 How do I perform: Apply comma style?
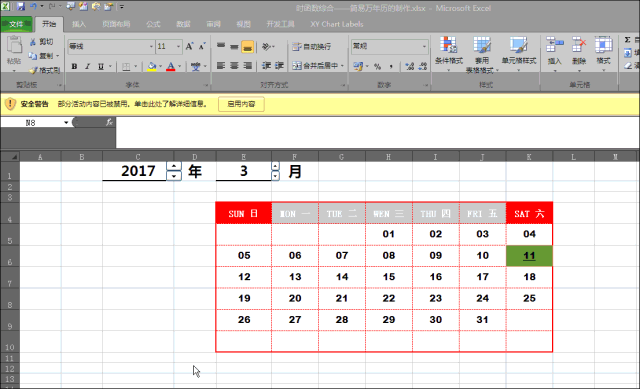coord(391,66)
